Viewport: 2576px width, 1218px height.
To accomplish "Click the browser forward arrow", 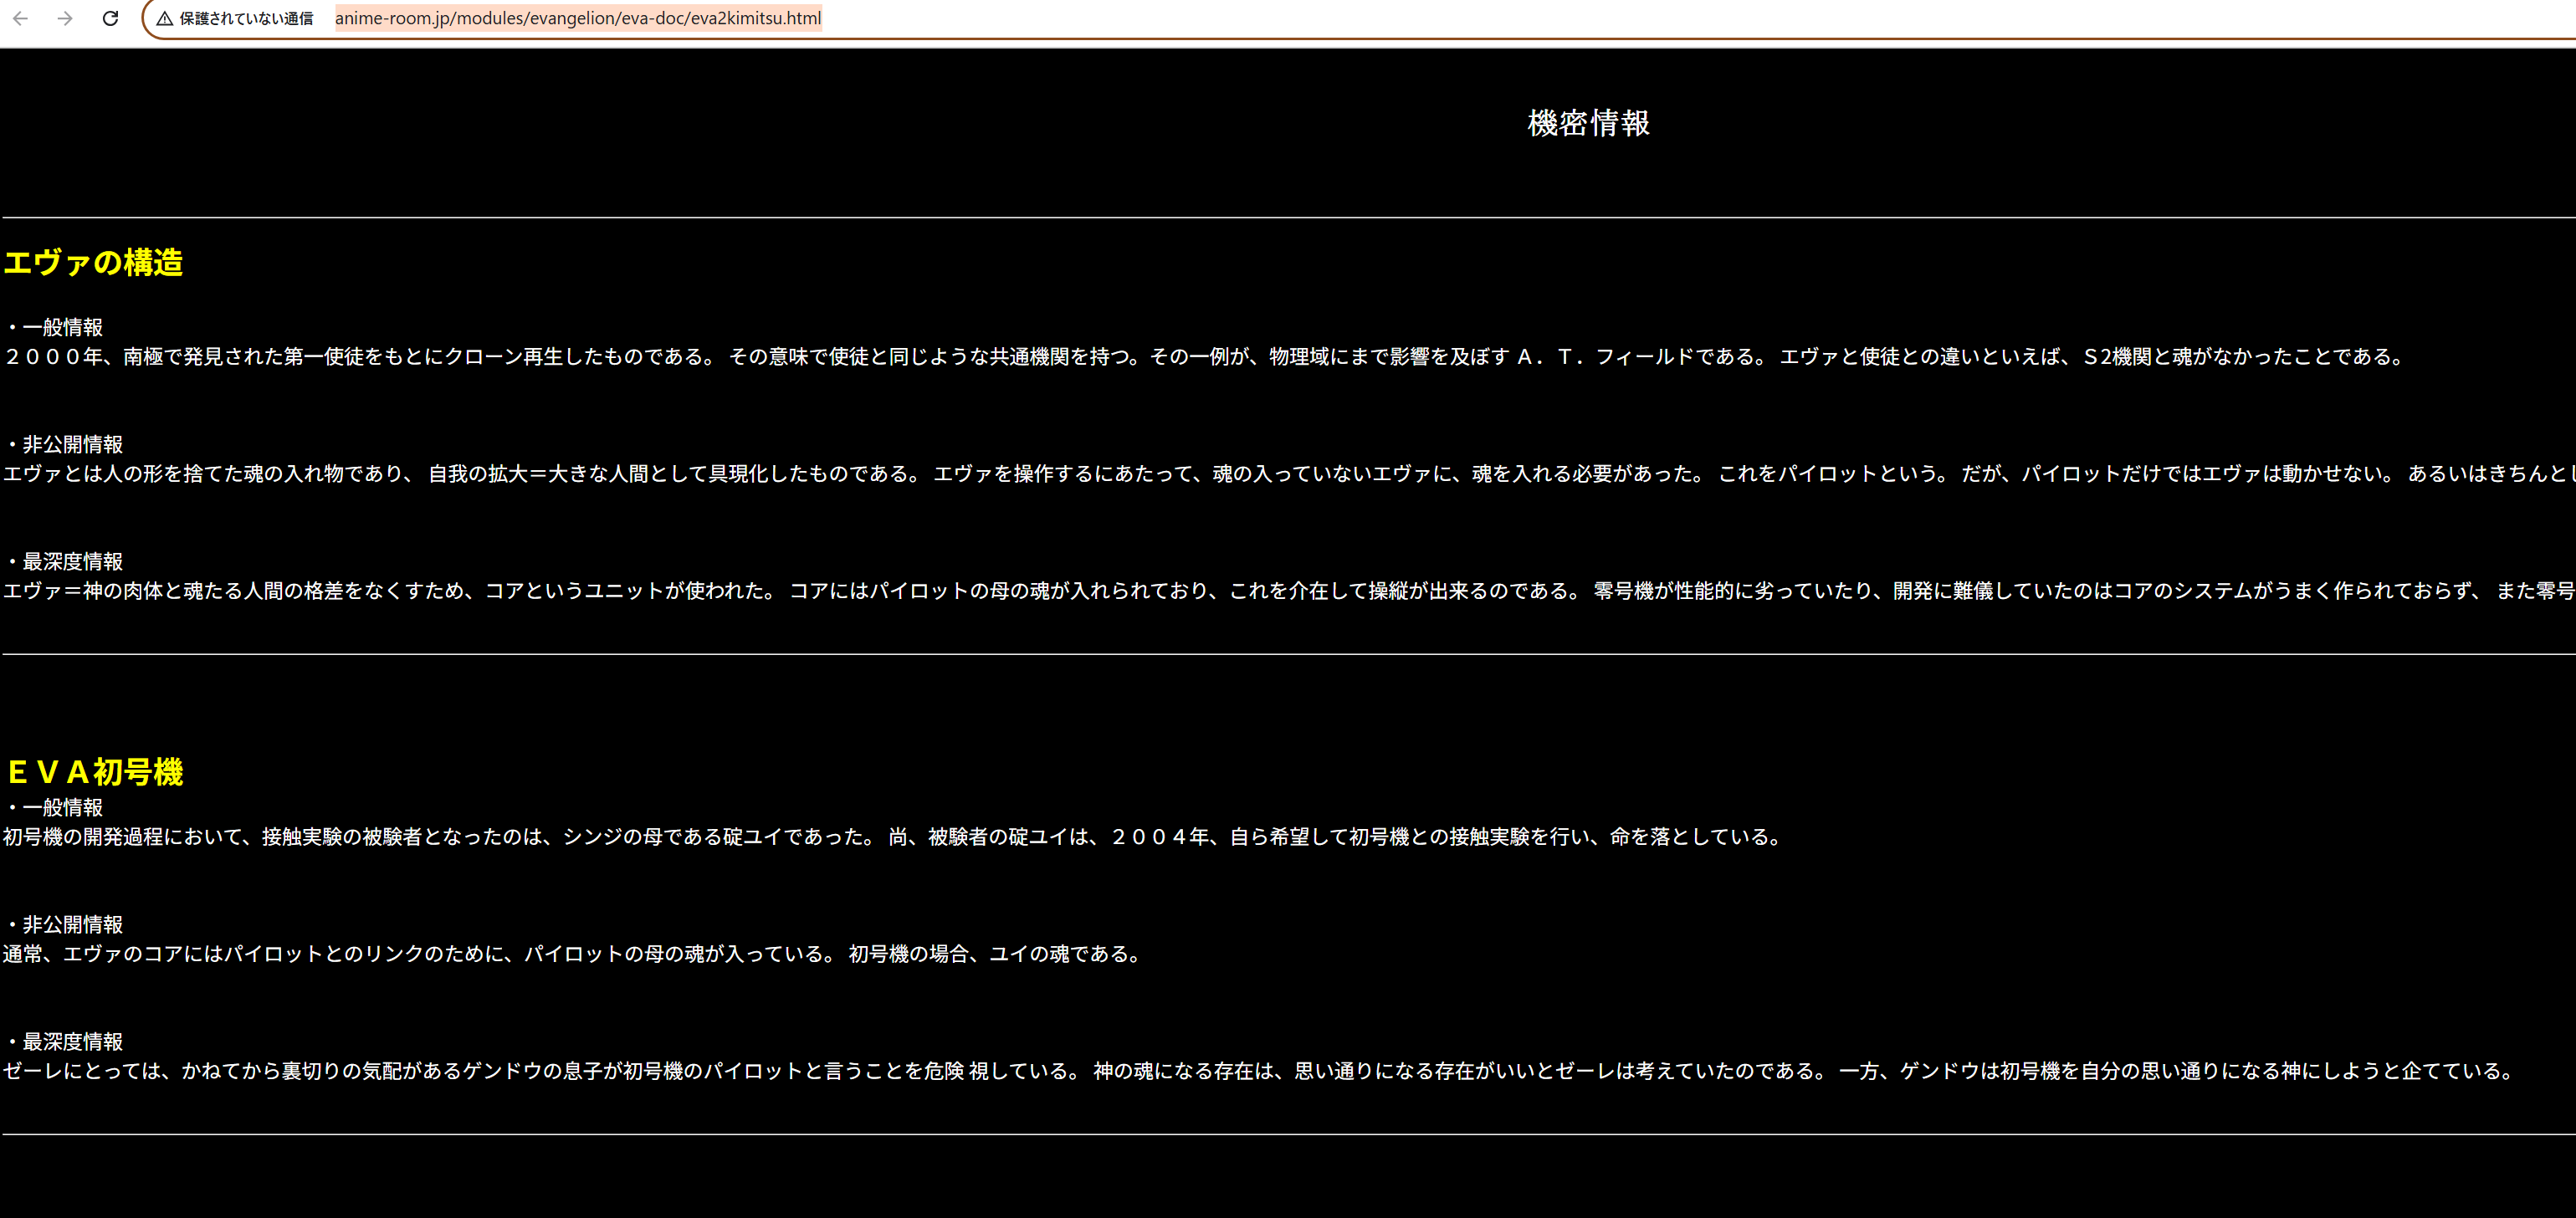I will [65, 18].
